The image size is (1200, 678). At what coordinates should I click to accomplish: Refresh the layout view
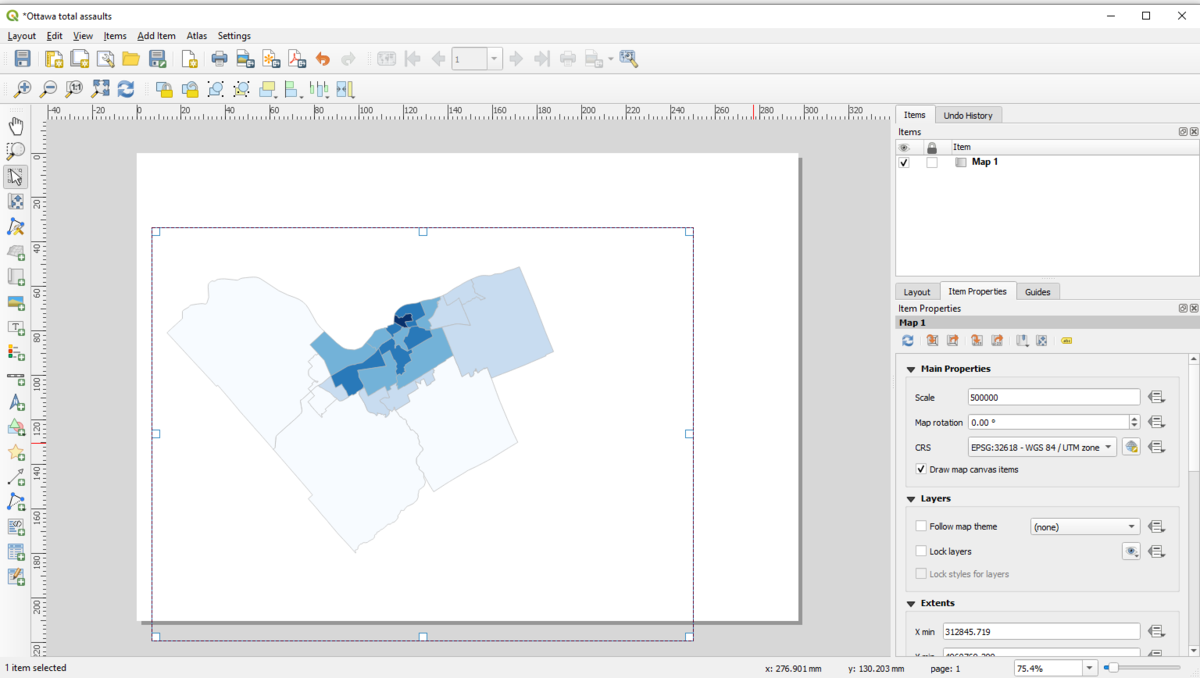coord(126,89)
